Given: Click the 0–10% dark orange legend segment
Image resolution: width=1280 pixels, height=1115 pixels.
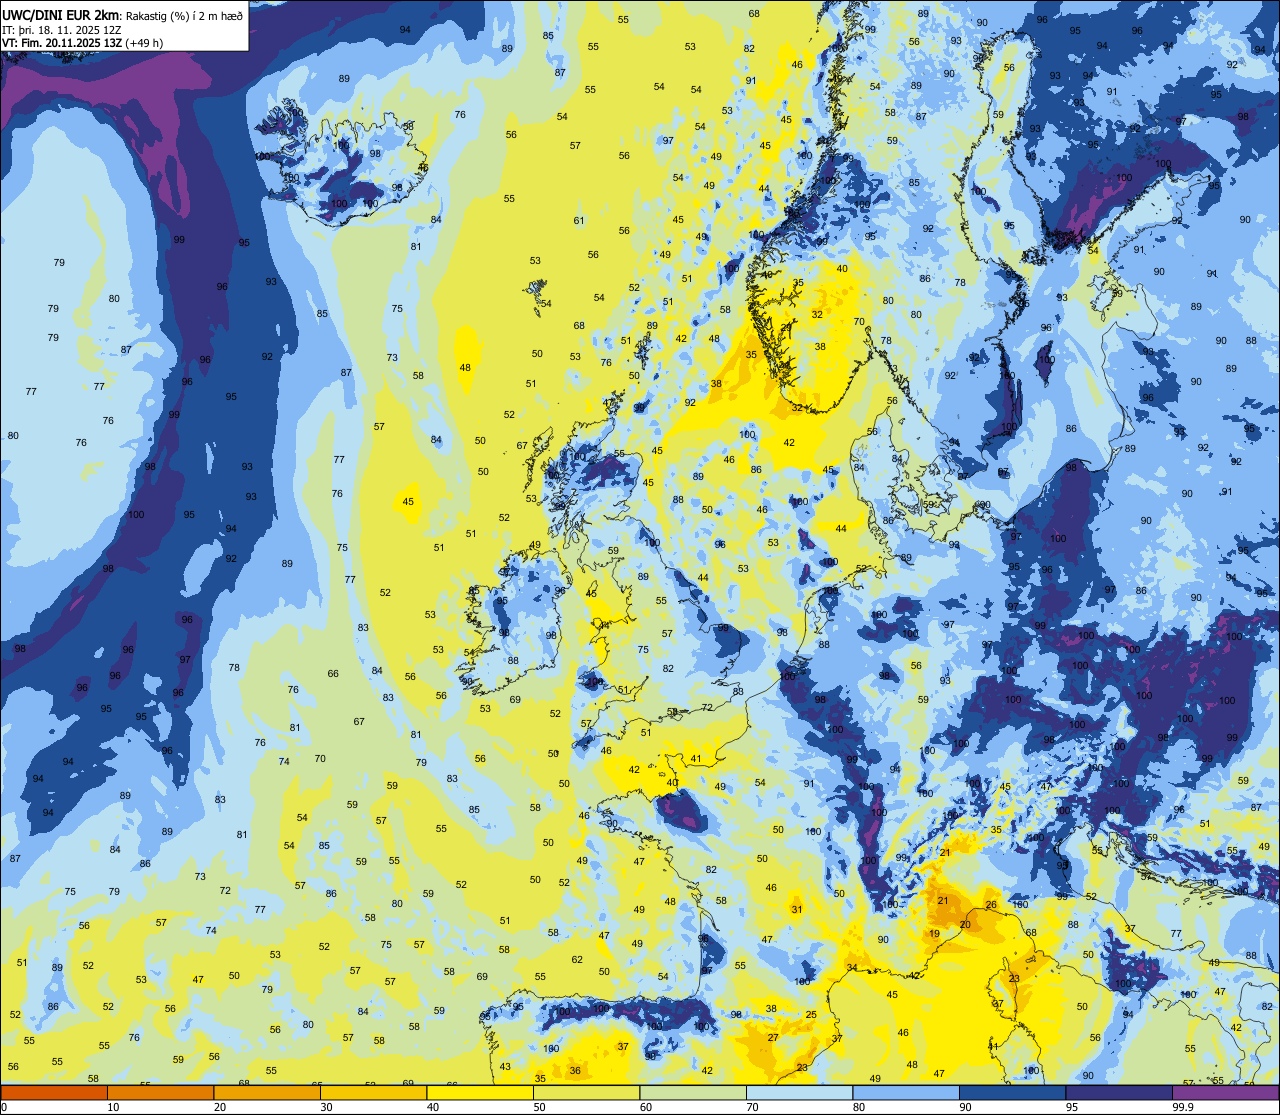Looking at the screenshot, I should pyautogui.click(x=54, y=1093).
